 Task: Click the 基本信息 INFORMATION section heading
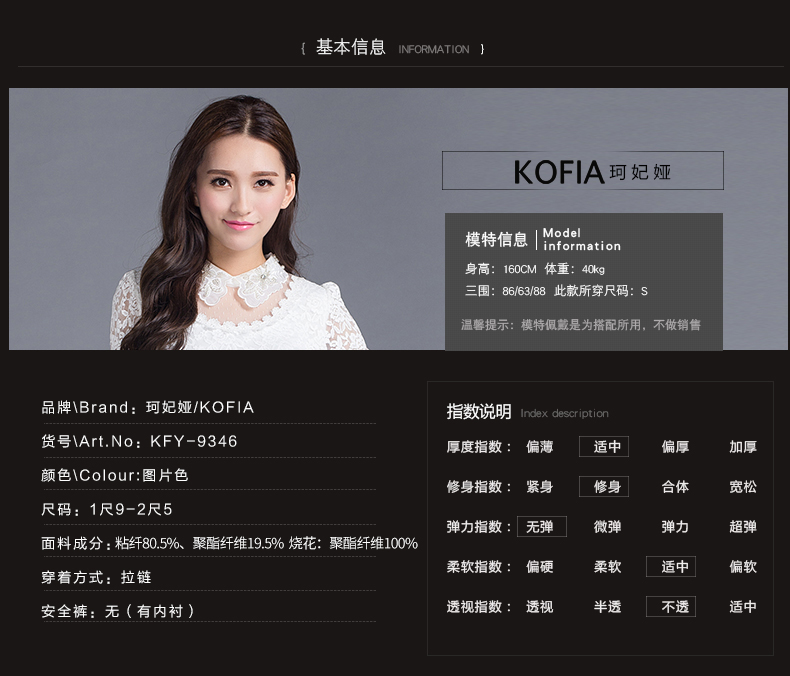pos(392,48)
